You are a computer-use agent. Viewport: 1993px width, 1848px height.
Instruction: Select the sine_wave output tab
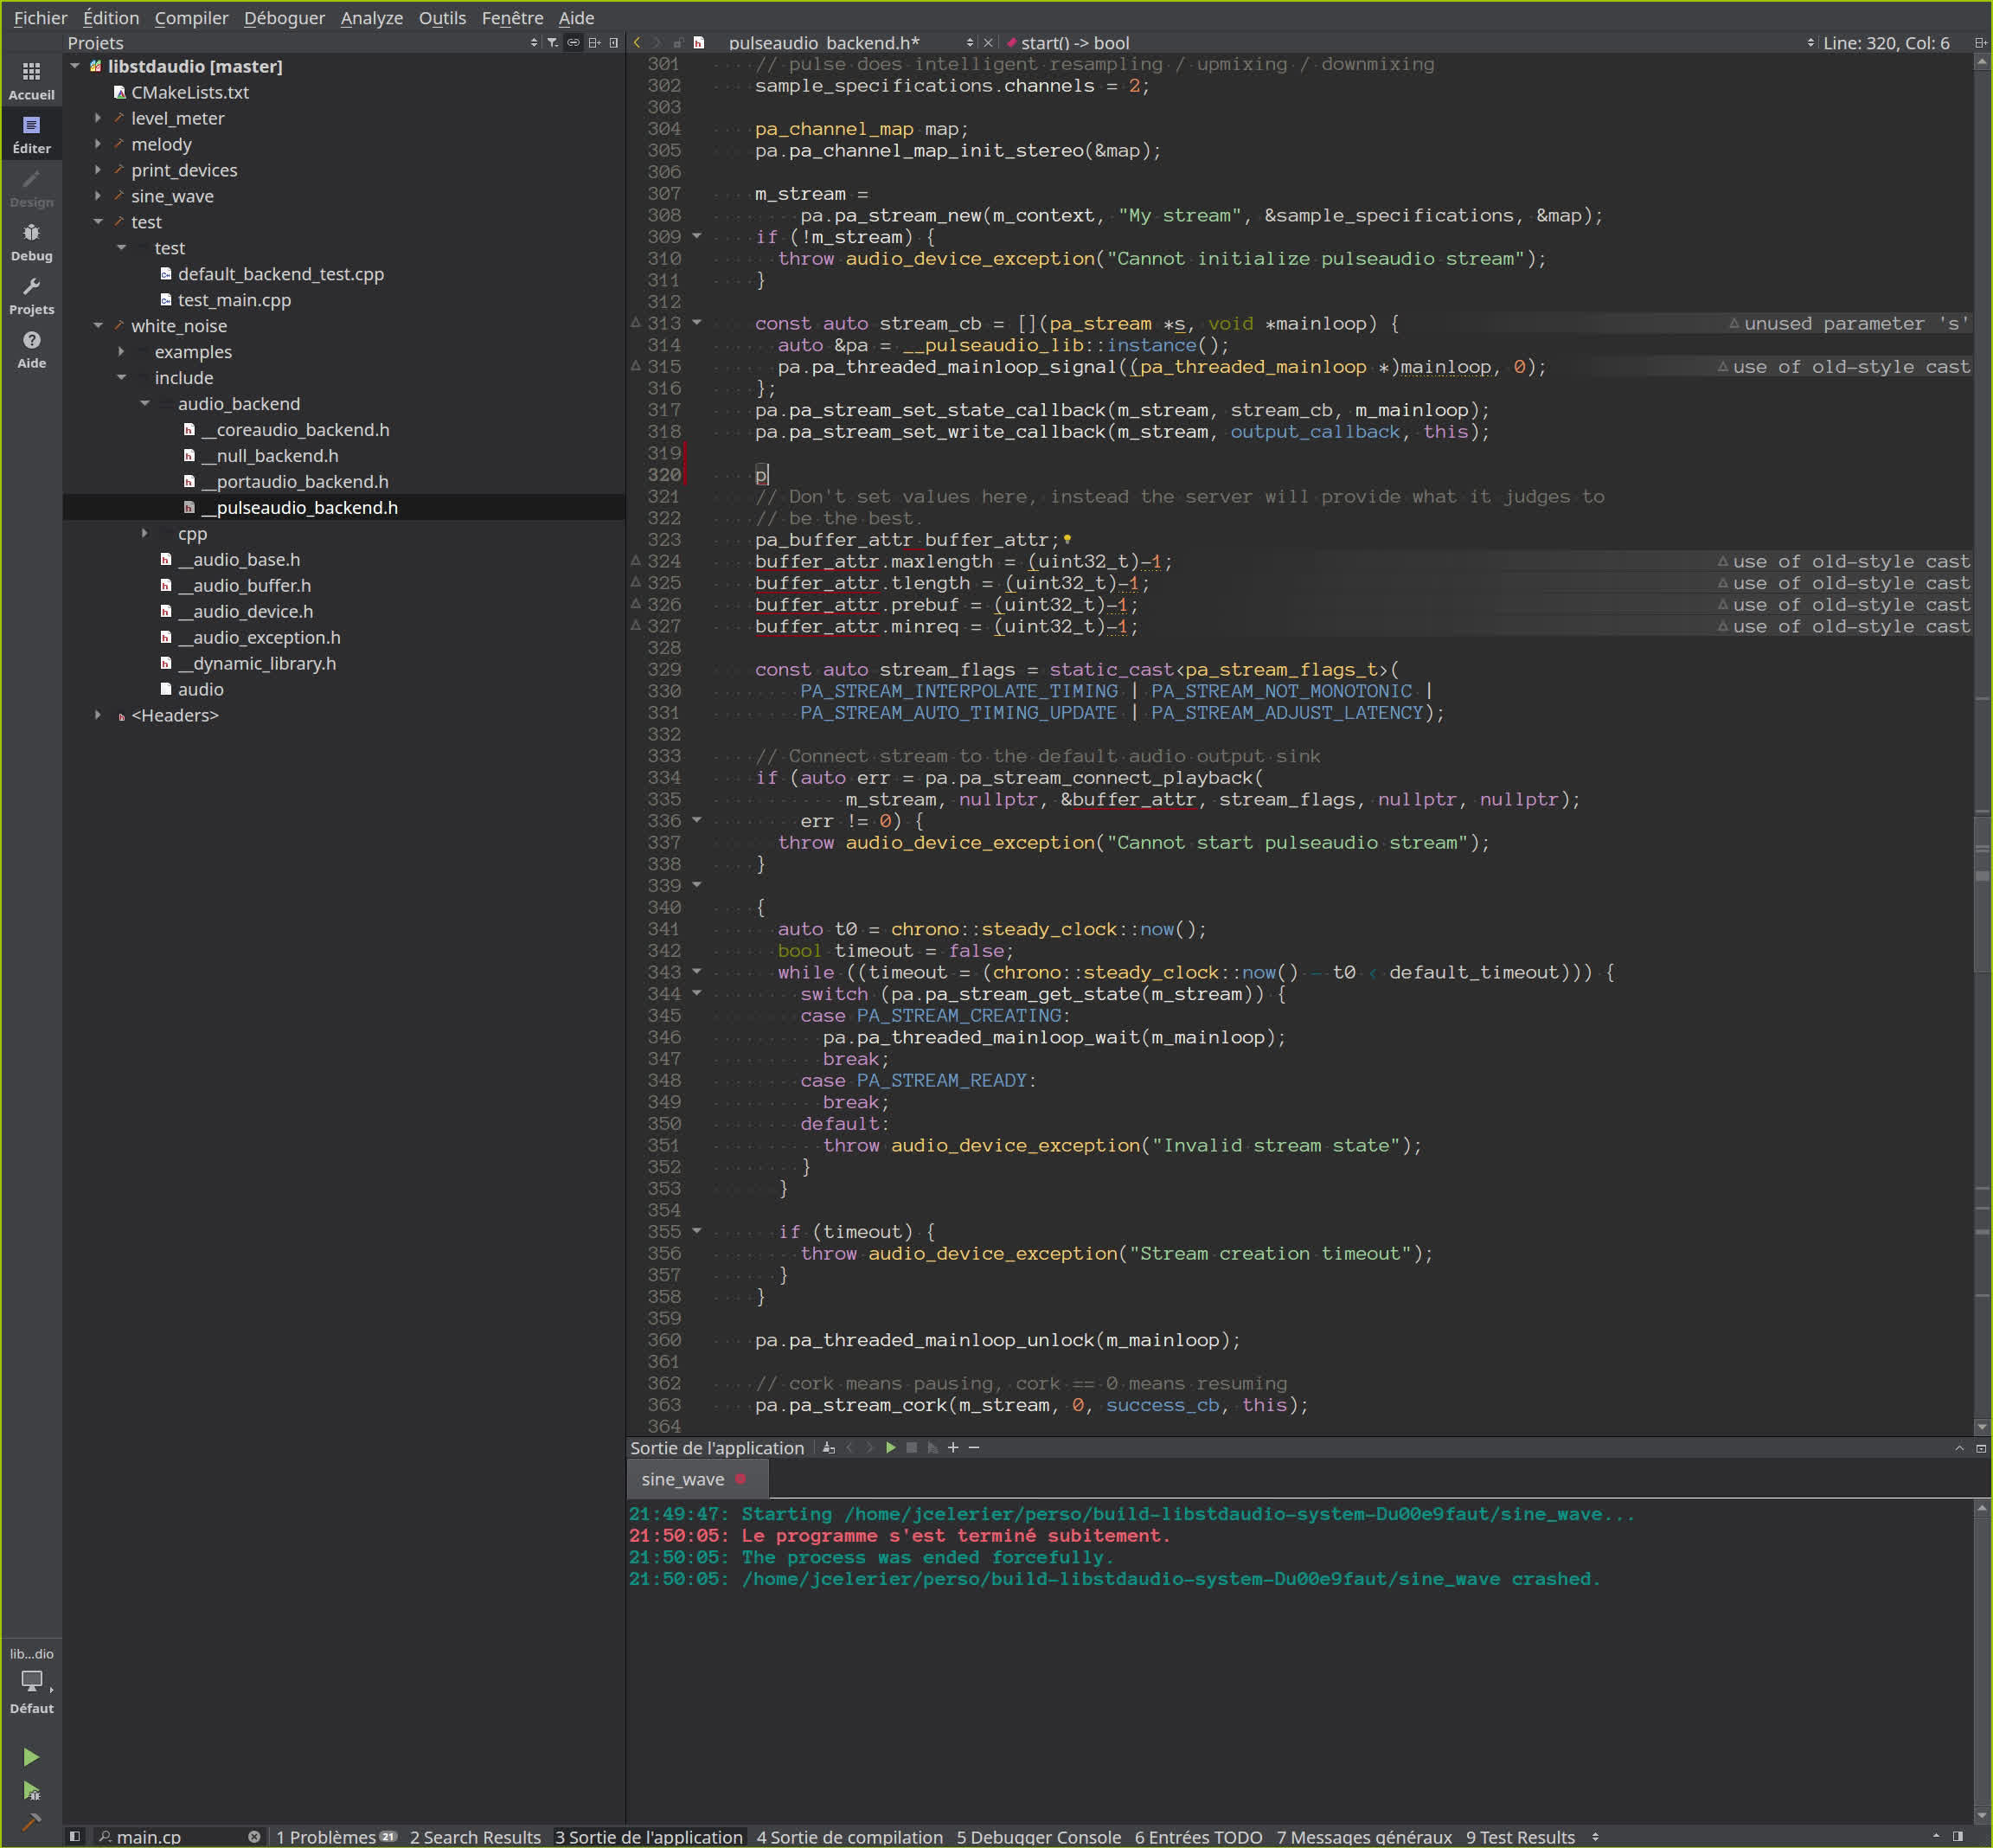tap(683, 1479)
